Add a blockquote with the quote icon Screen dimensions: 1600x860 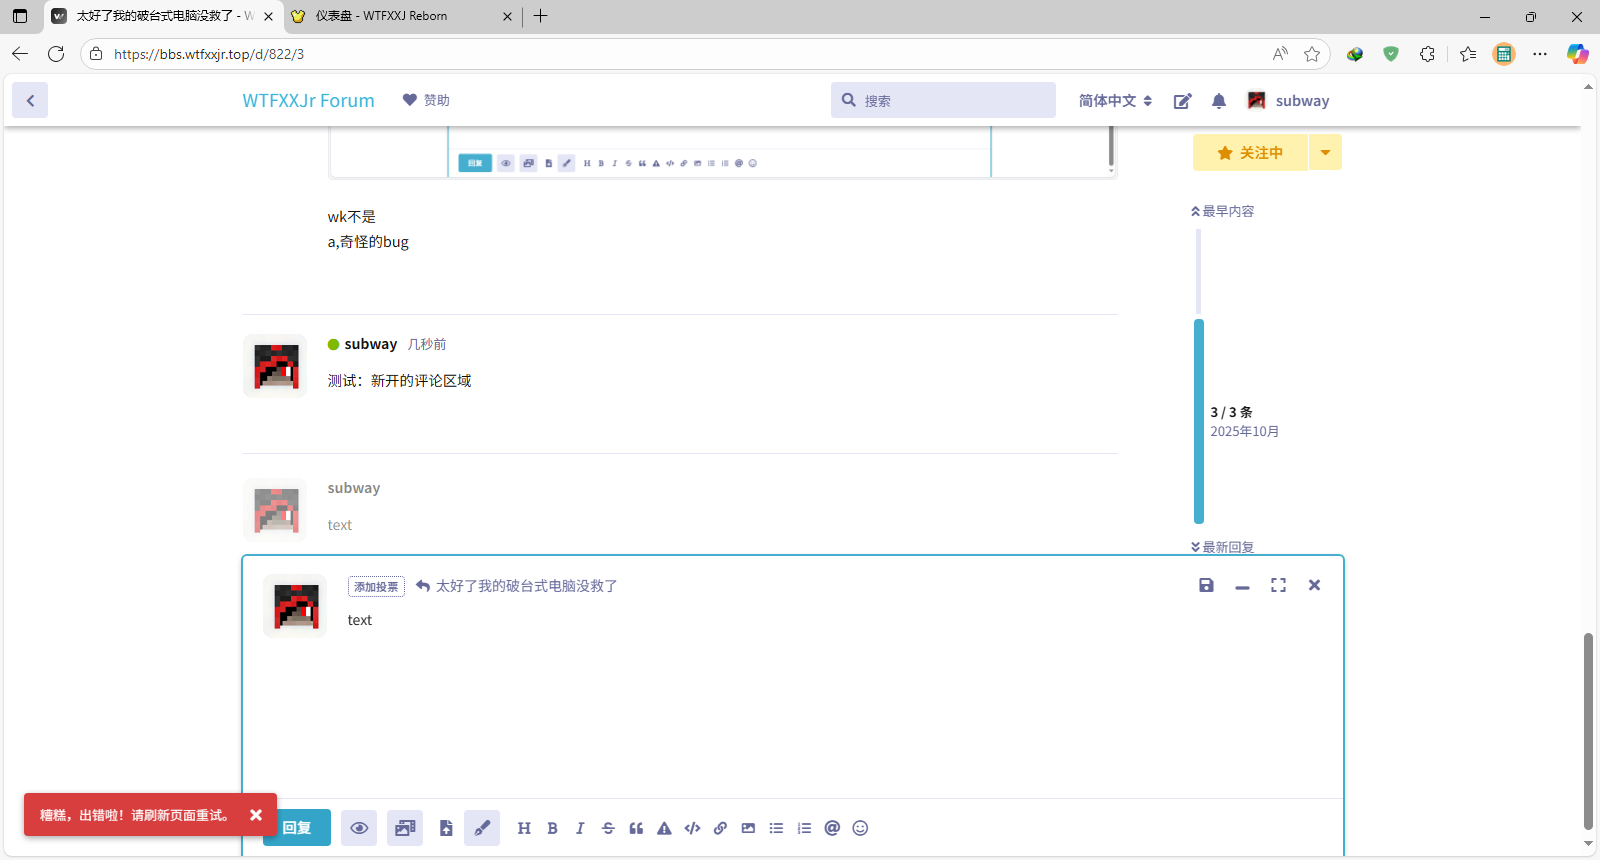pos(636,828)
